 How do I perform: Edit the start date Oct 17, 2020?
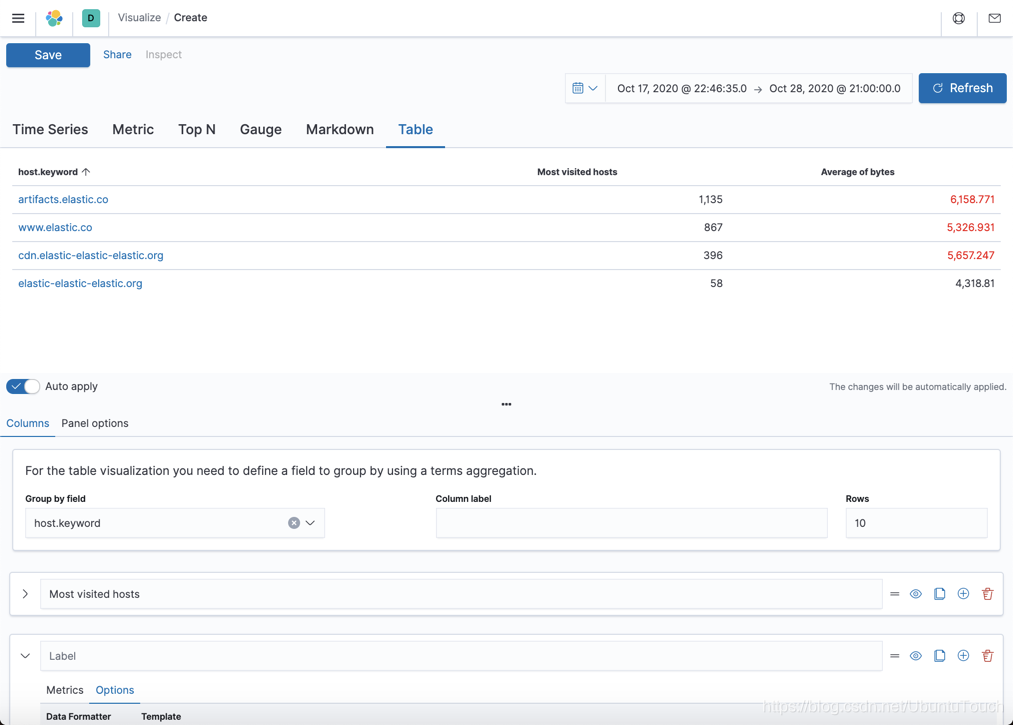click(x=682, y=89)
